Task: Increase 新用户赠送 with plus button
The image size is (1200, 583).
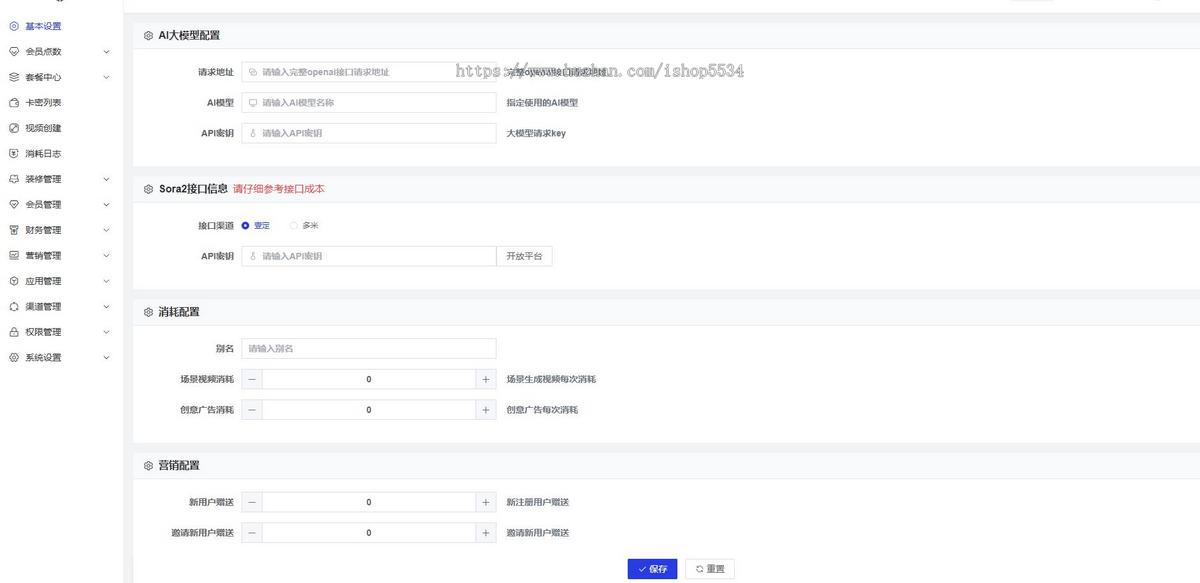Action: coord(486,502)
